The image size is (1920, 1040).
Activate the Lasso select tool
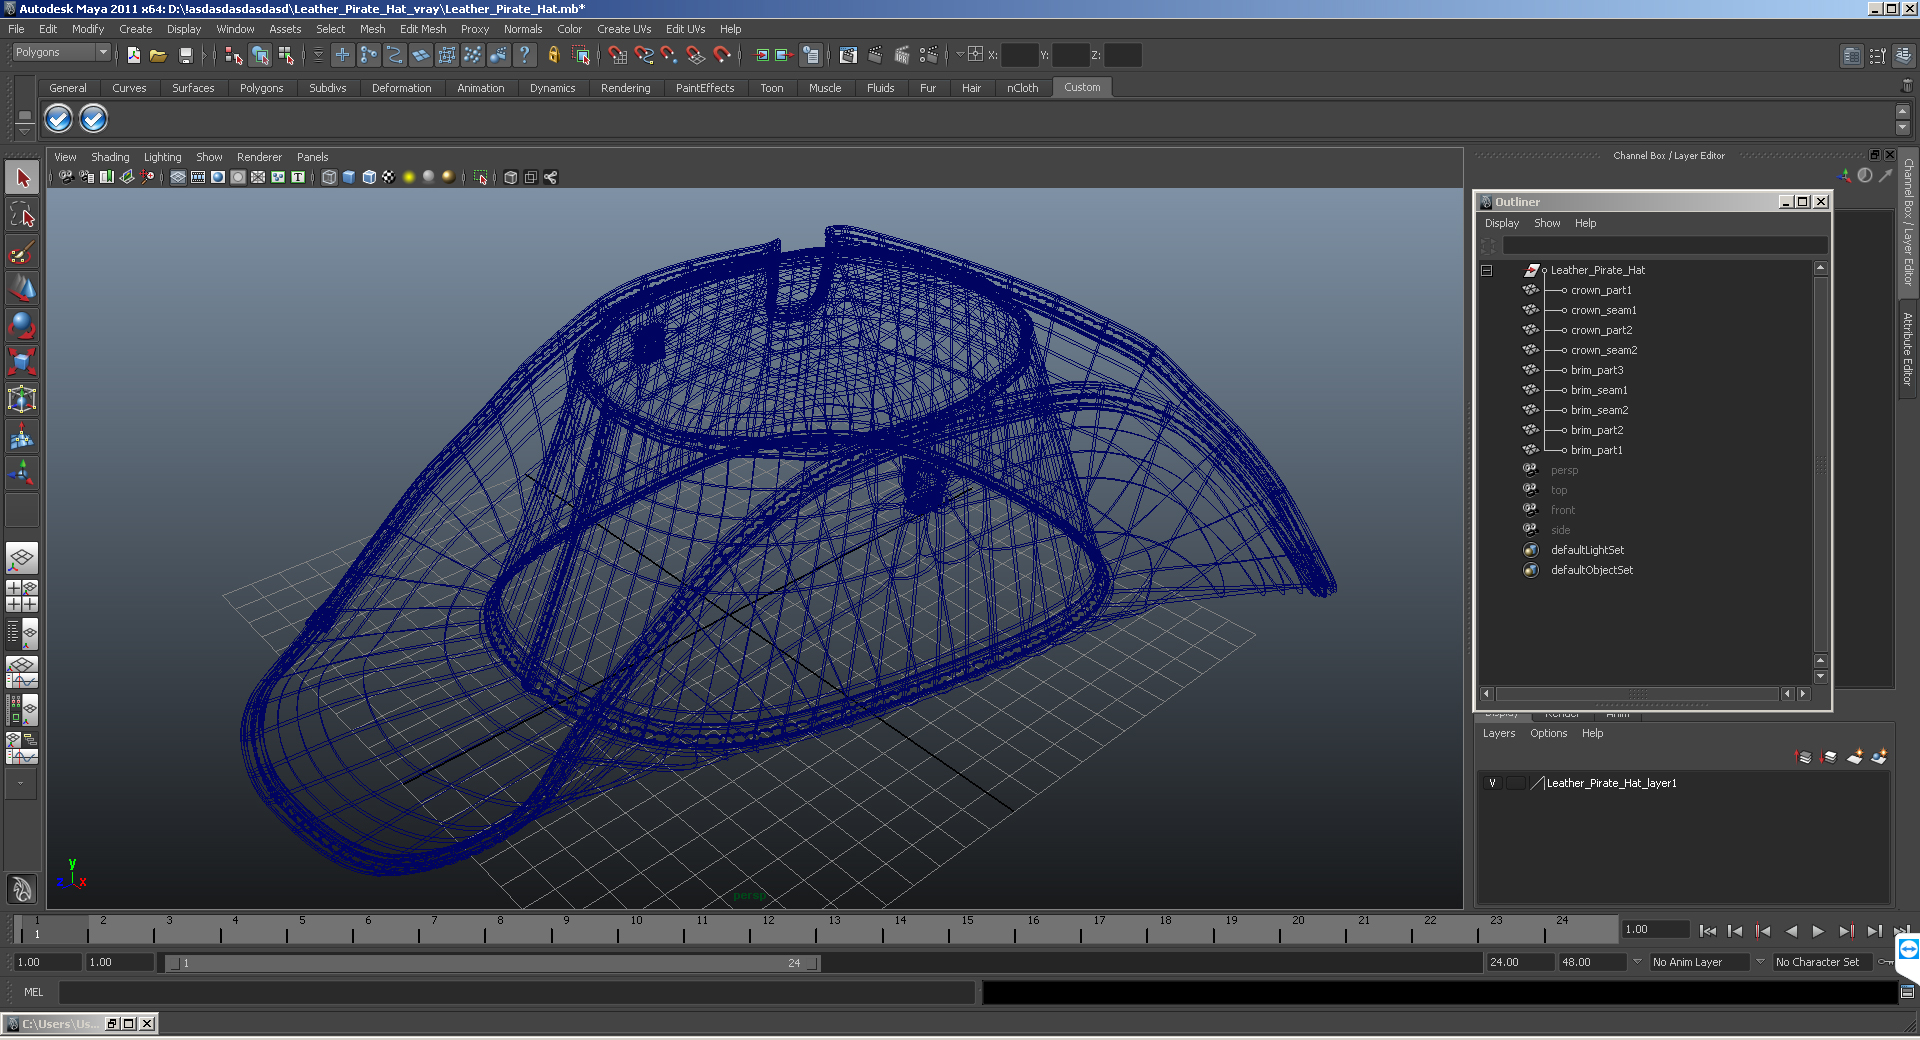pos(22,215)
